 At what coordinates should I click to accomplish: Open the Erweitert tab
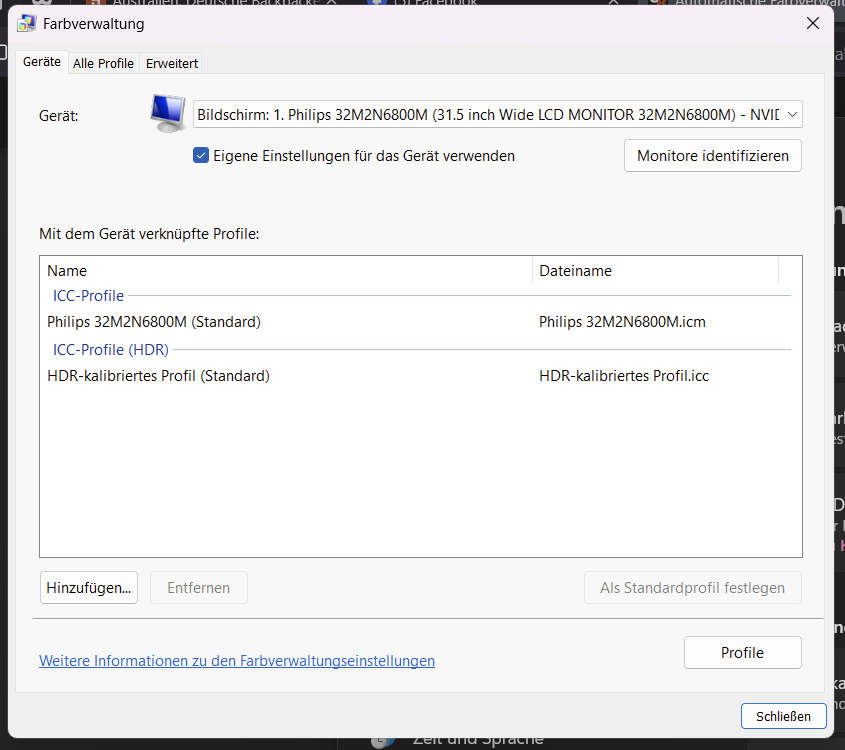171,63
